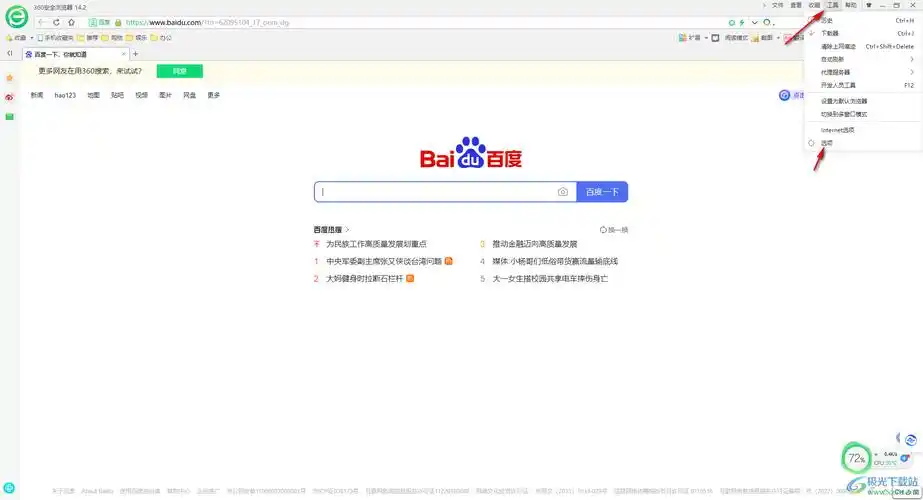Click the green sidebar icon below Weibo
This screenshot has height=500, width=923.
(9, 117)
